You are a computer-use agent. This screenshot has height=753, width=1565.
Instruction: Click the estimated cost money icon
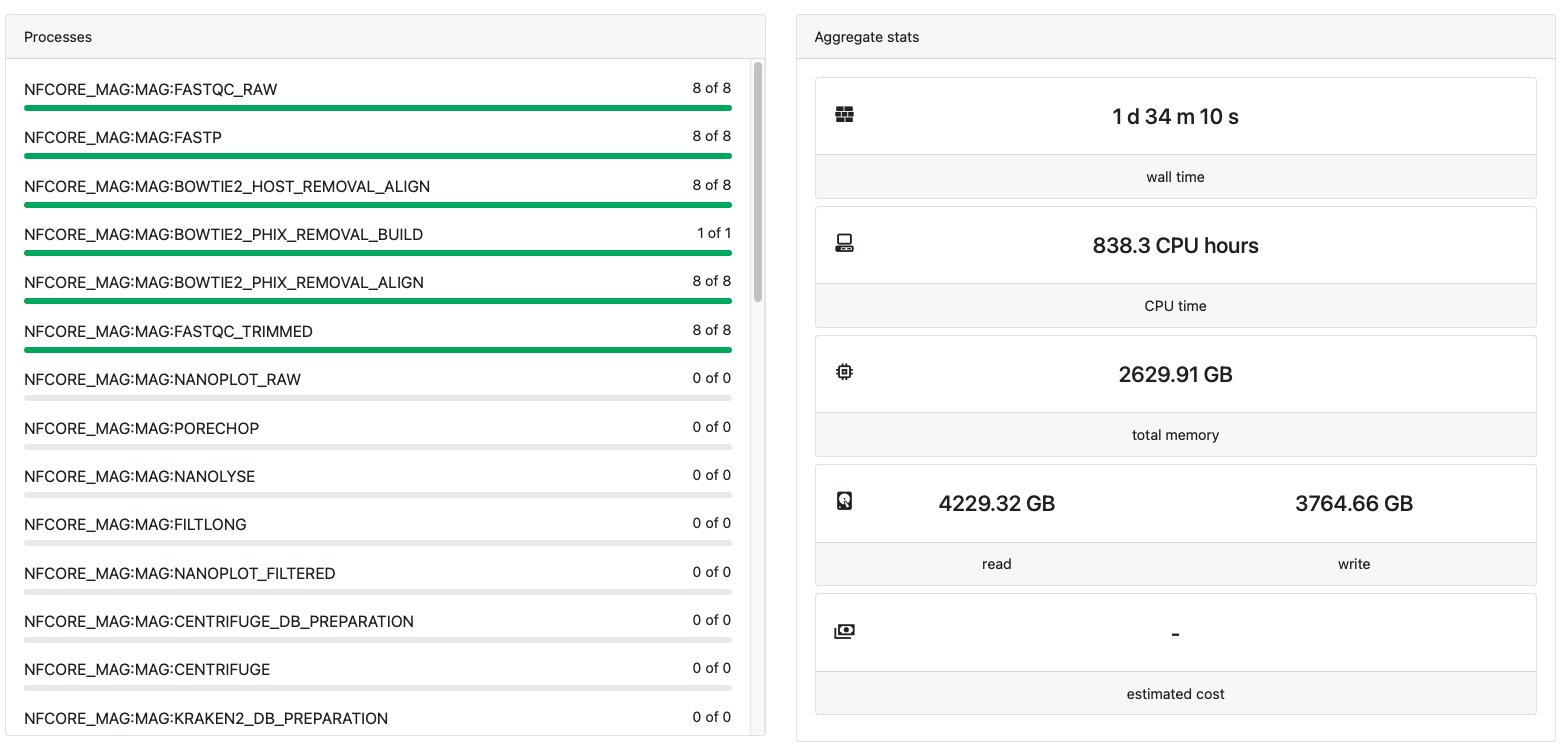coord(845,631)
